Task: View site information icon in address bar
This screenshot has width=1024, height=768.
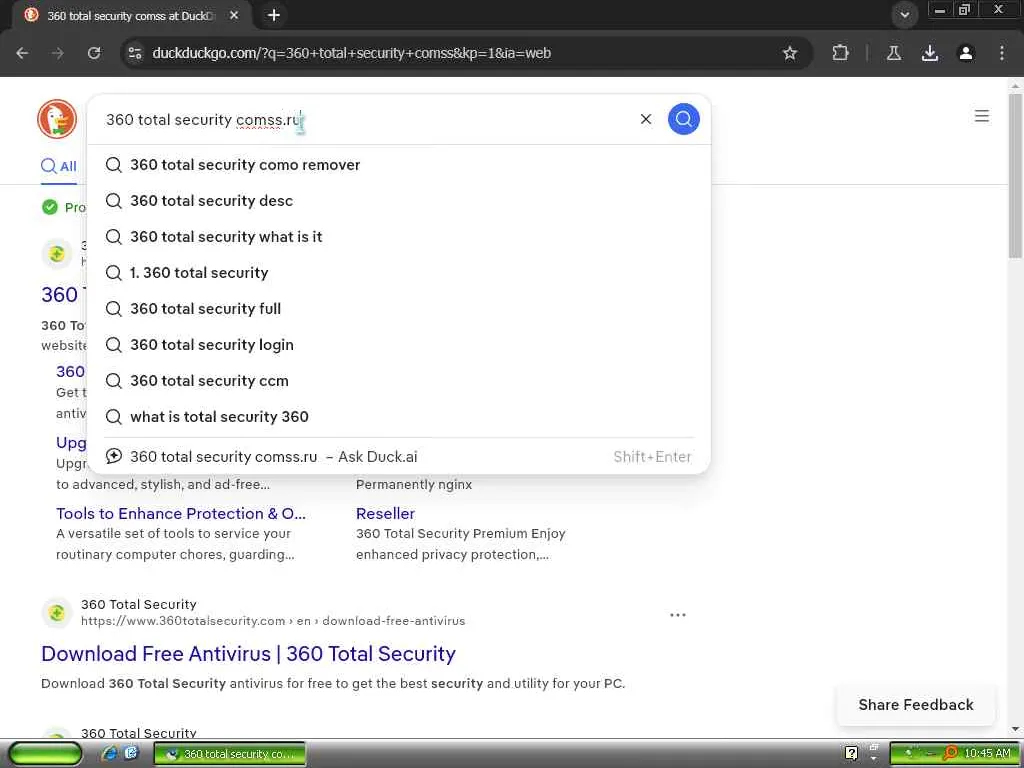Action: [x=135, y=53]
